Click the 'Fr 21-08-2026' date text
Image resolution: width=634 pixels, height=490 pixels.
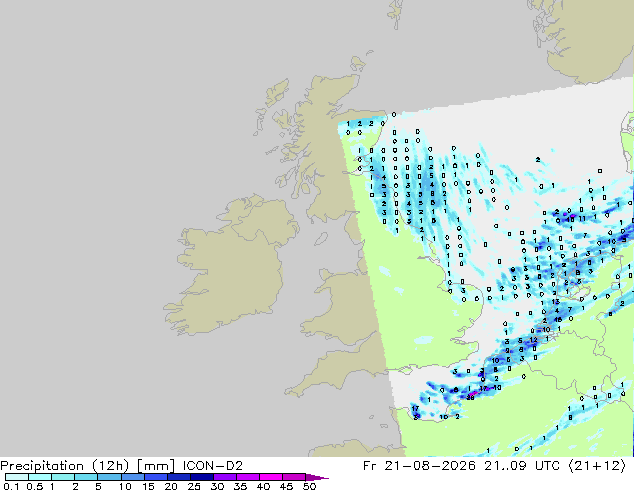point(419,466)
